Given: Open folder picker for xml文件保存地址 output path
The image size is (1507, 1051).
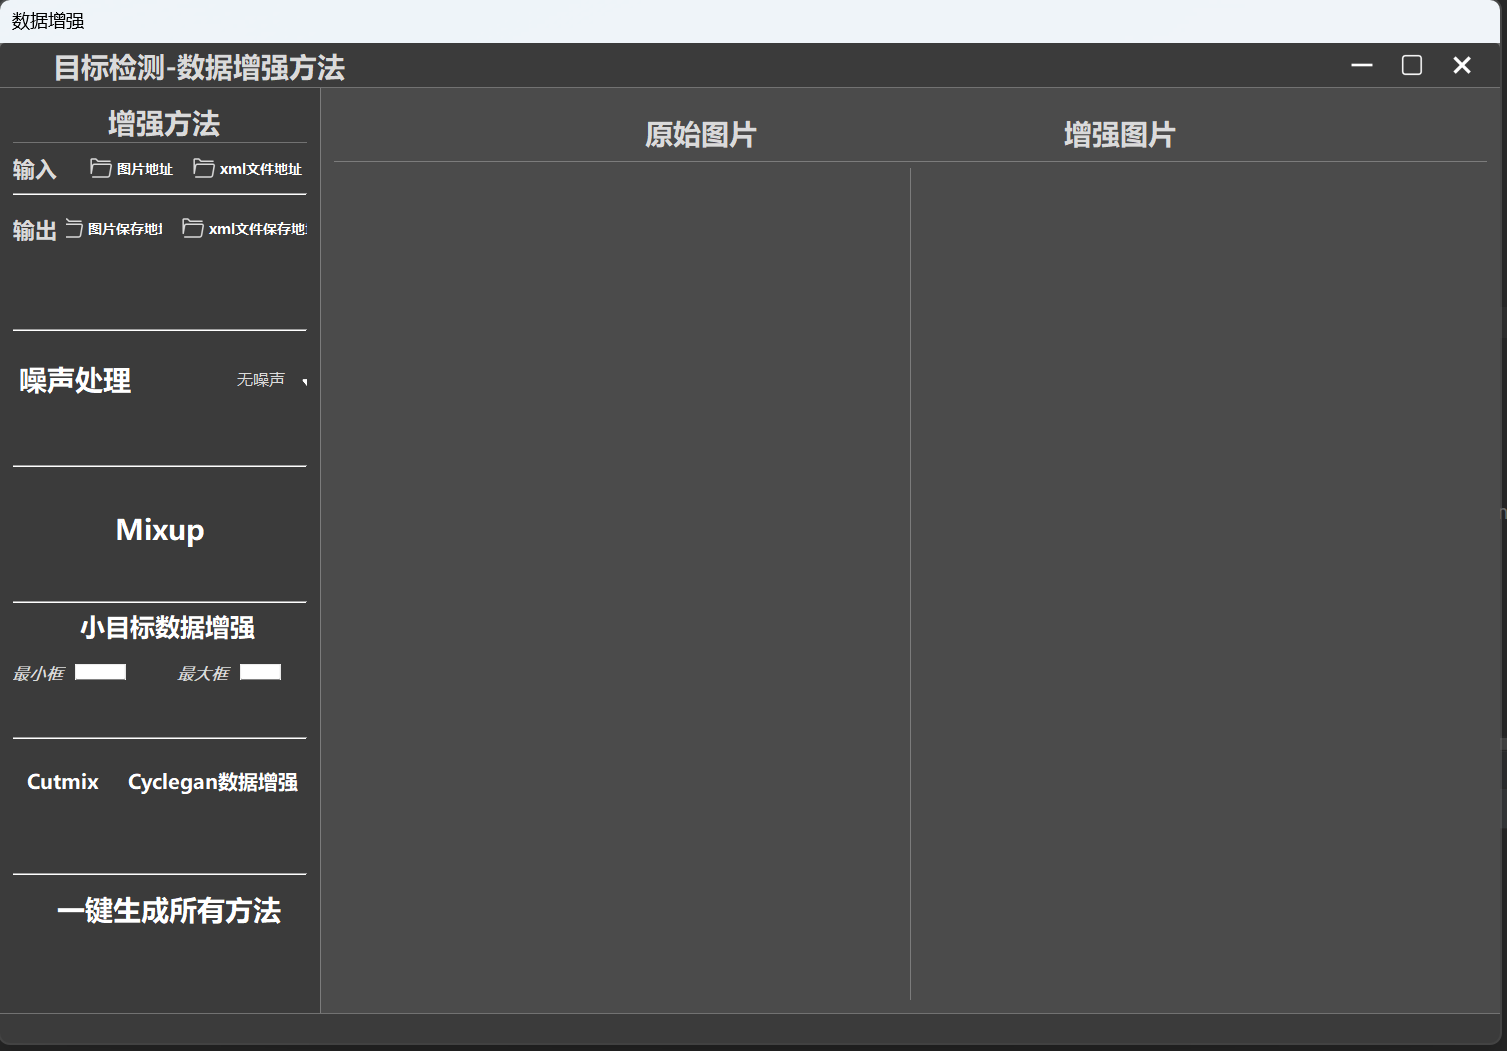Looking at the screenshot, I should click(243, 228).
